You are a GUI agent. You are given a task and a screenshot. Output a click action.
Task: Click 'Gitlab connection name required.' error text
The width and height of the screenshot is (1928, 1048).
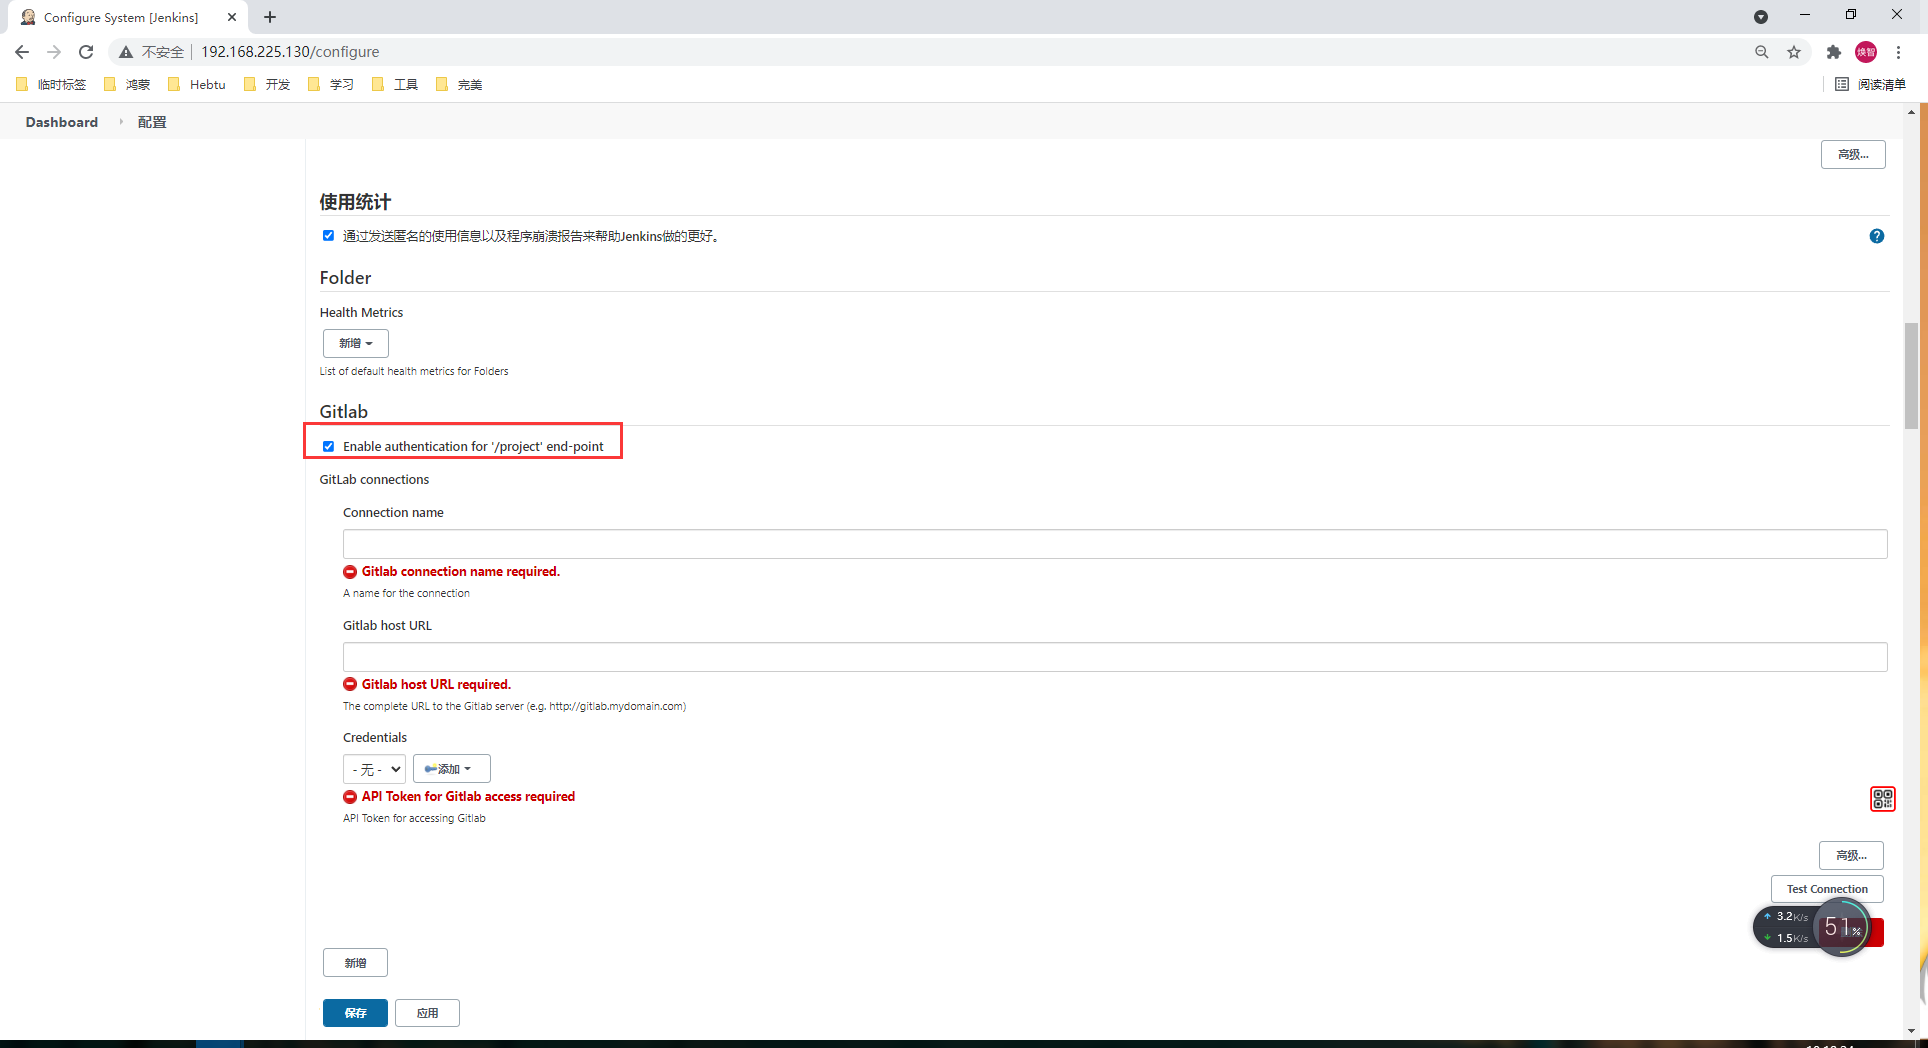[x=461, y=572]
